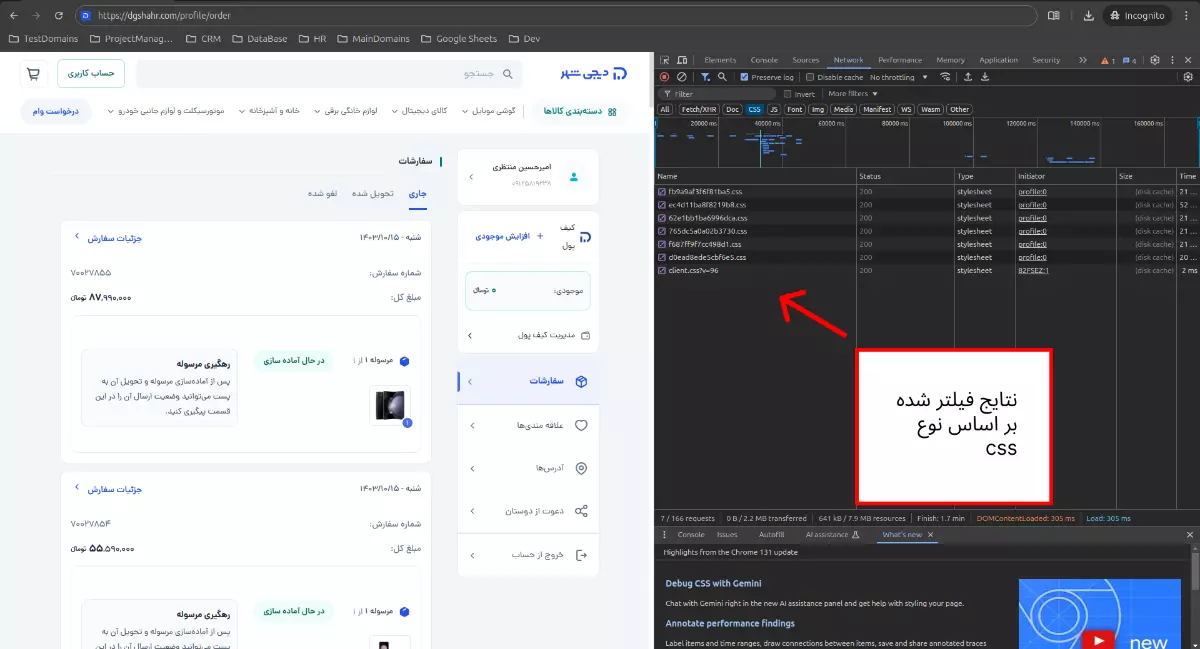Open the No throttling dropdown
Viewport: 1200px width, 649px height.
(896, 78)
